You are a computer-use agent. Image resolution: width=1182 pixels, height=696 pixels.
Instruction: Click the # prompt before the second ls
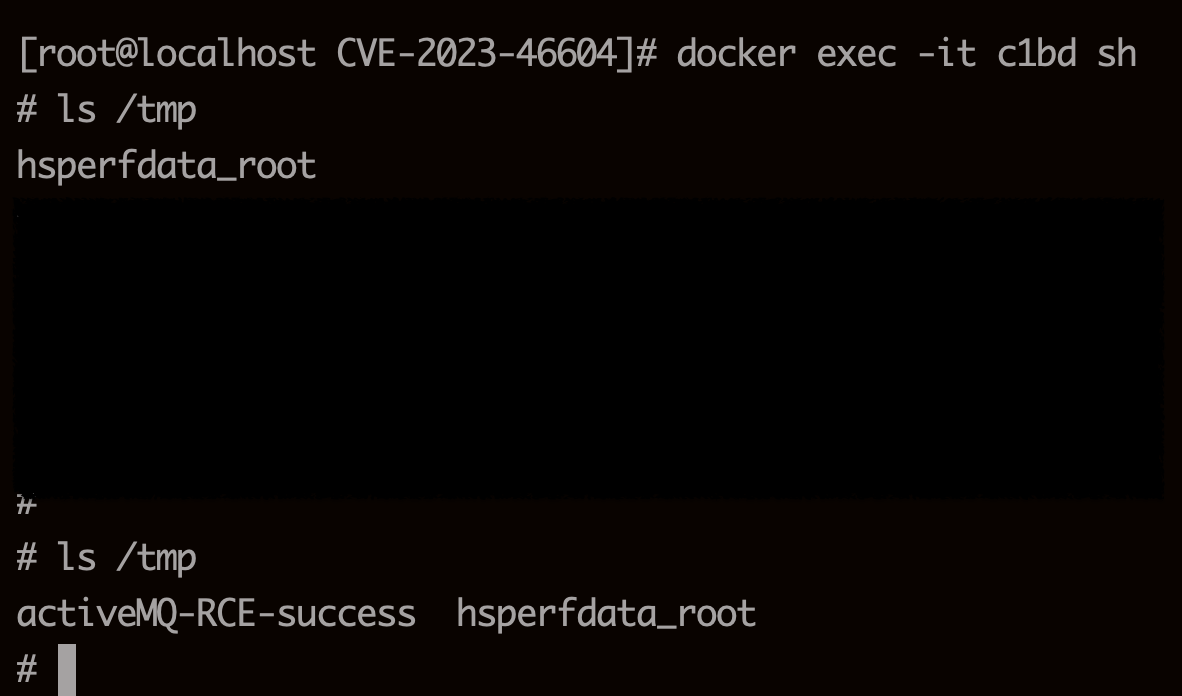click(27, 557)
